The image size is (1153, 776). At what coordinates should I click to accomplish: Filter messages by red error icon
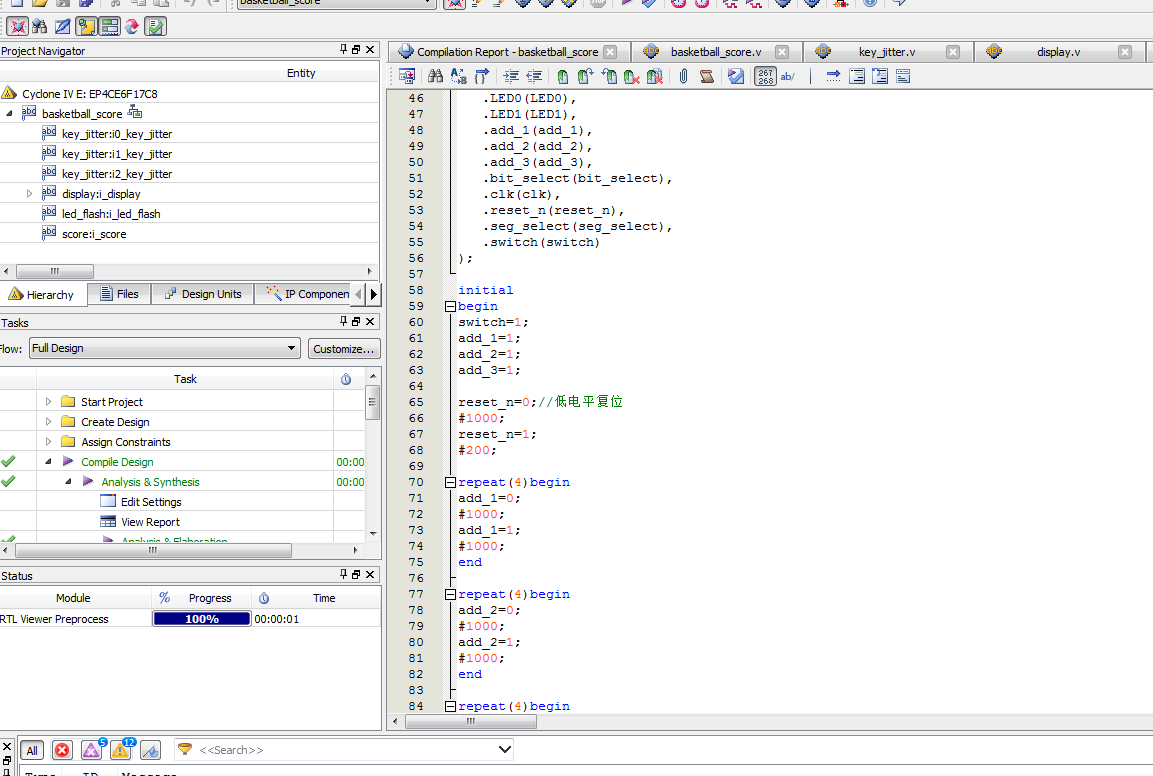63,750
